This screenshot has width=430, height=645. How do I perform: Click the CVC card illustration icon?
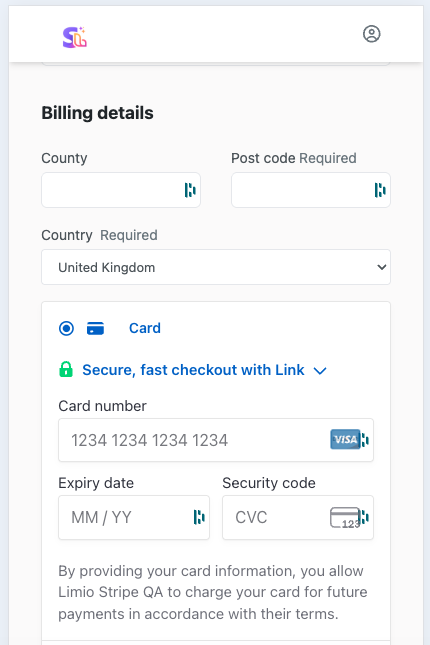(x=345, y=517)
